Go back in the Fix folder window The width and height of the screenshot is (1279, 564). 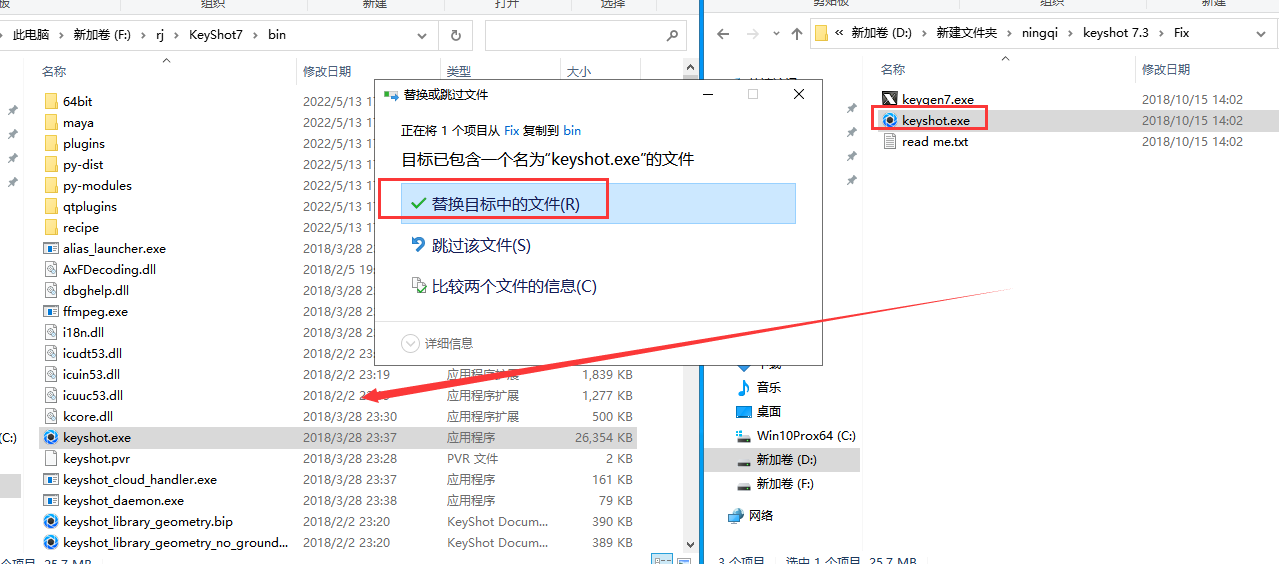(723, 33)
